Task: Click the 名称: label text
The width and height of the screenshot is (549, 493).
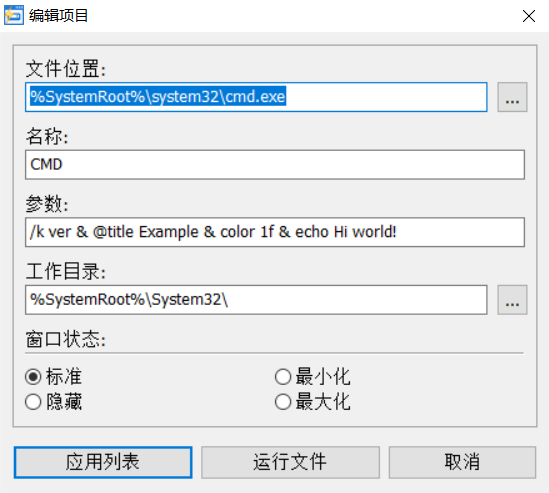Action: pyautogui.click(x=47, y=136)
